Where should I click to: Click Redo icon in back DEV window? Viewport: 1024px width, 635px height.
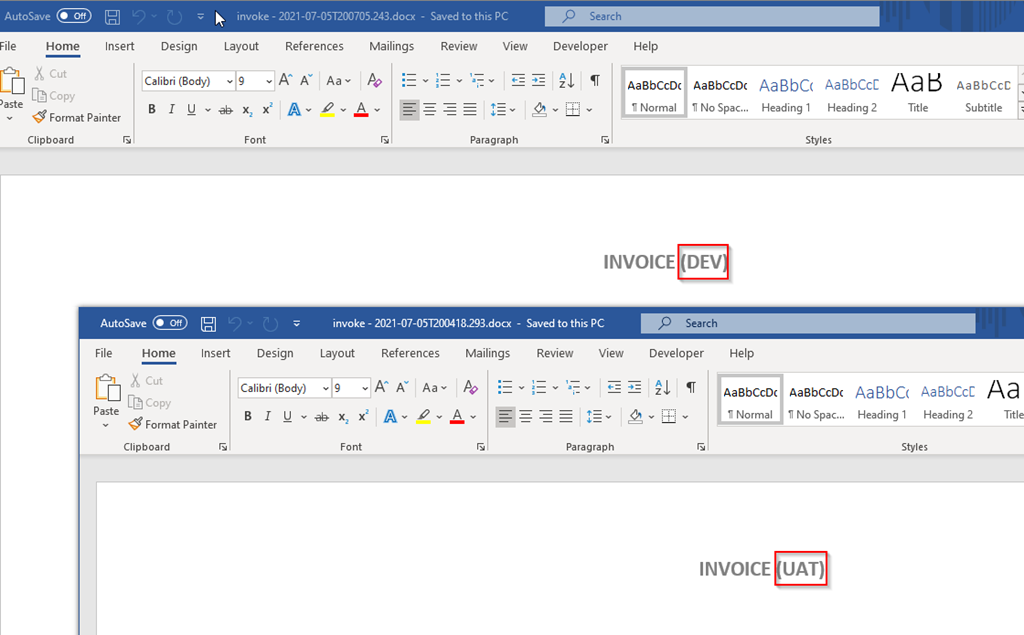(x=174, y=16)
